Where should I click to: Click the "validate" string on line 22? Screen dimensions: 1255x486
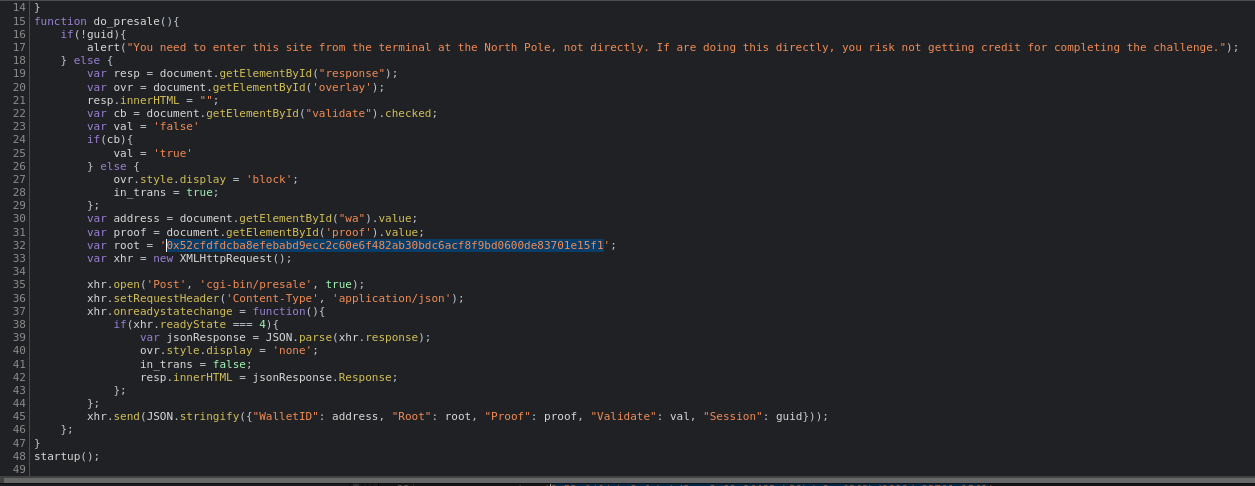click(x=338, y=113)
